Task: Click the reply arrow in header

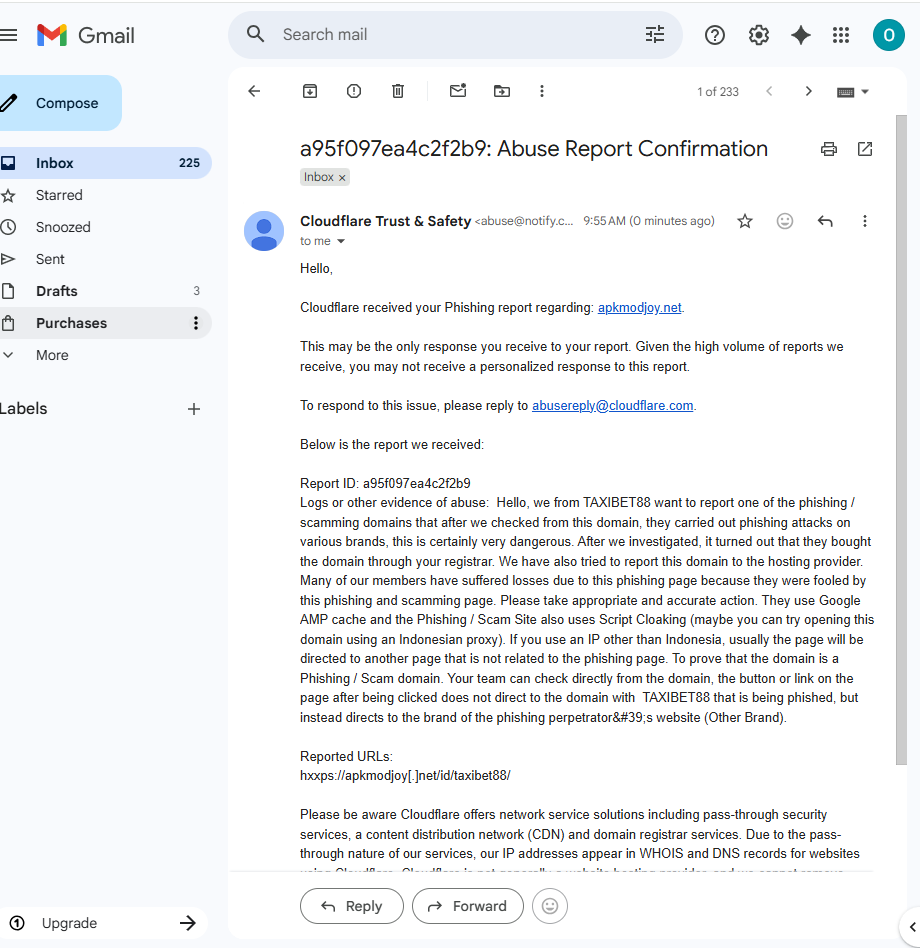Action: click(x=825, y=221)
